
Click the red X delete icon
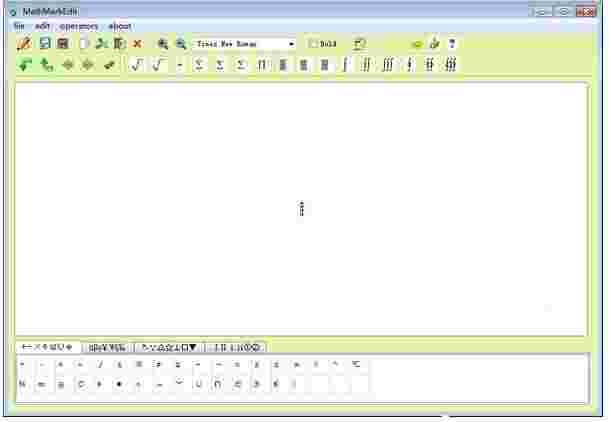click(x=137, y=44)
